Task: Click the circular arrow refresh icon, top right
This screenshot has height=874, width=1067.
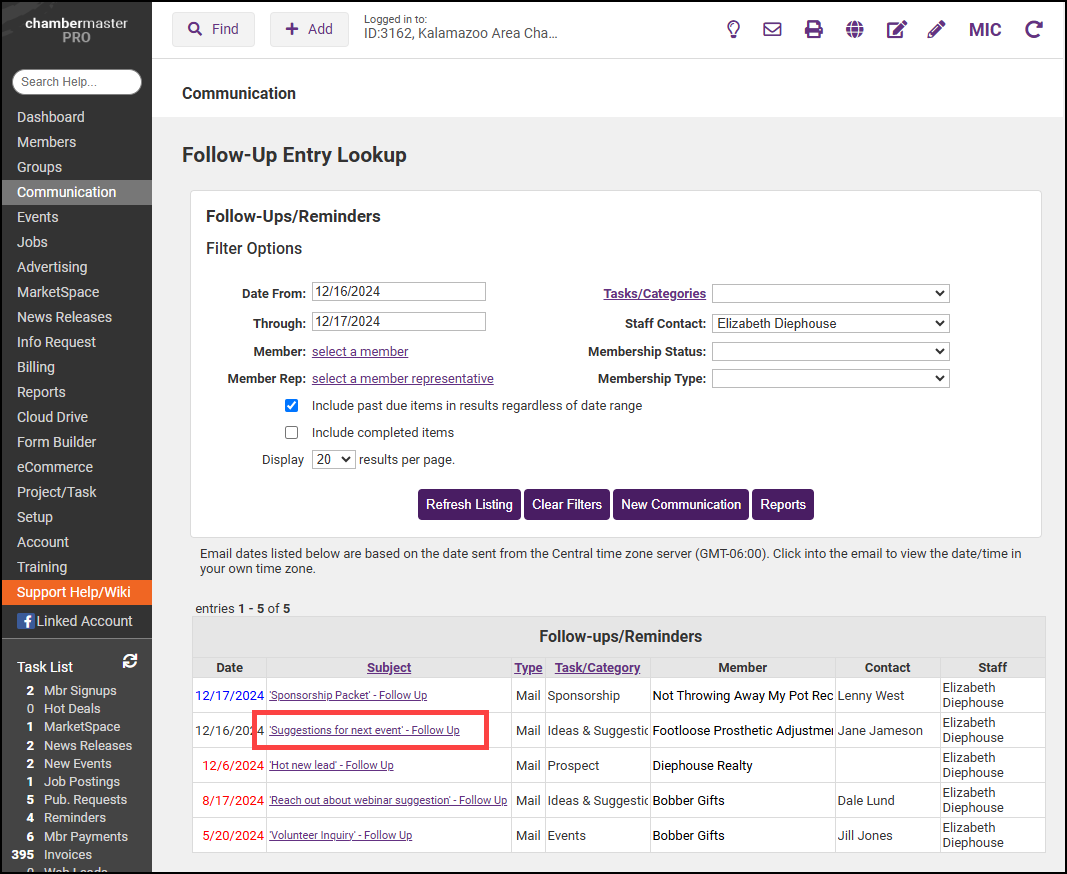Action: point(1034,29)
